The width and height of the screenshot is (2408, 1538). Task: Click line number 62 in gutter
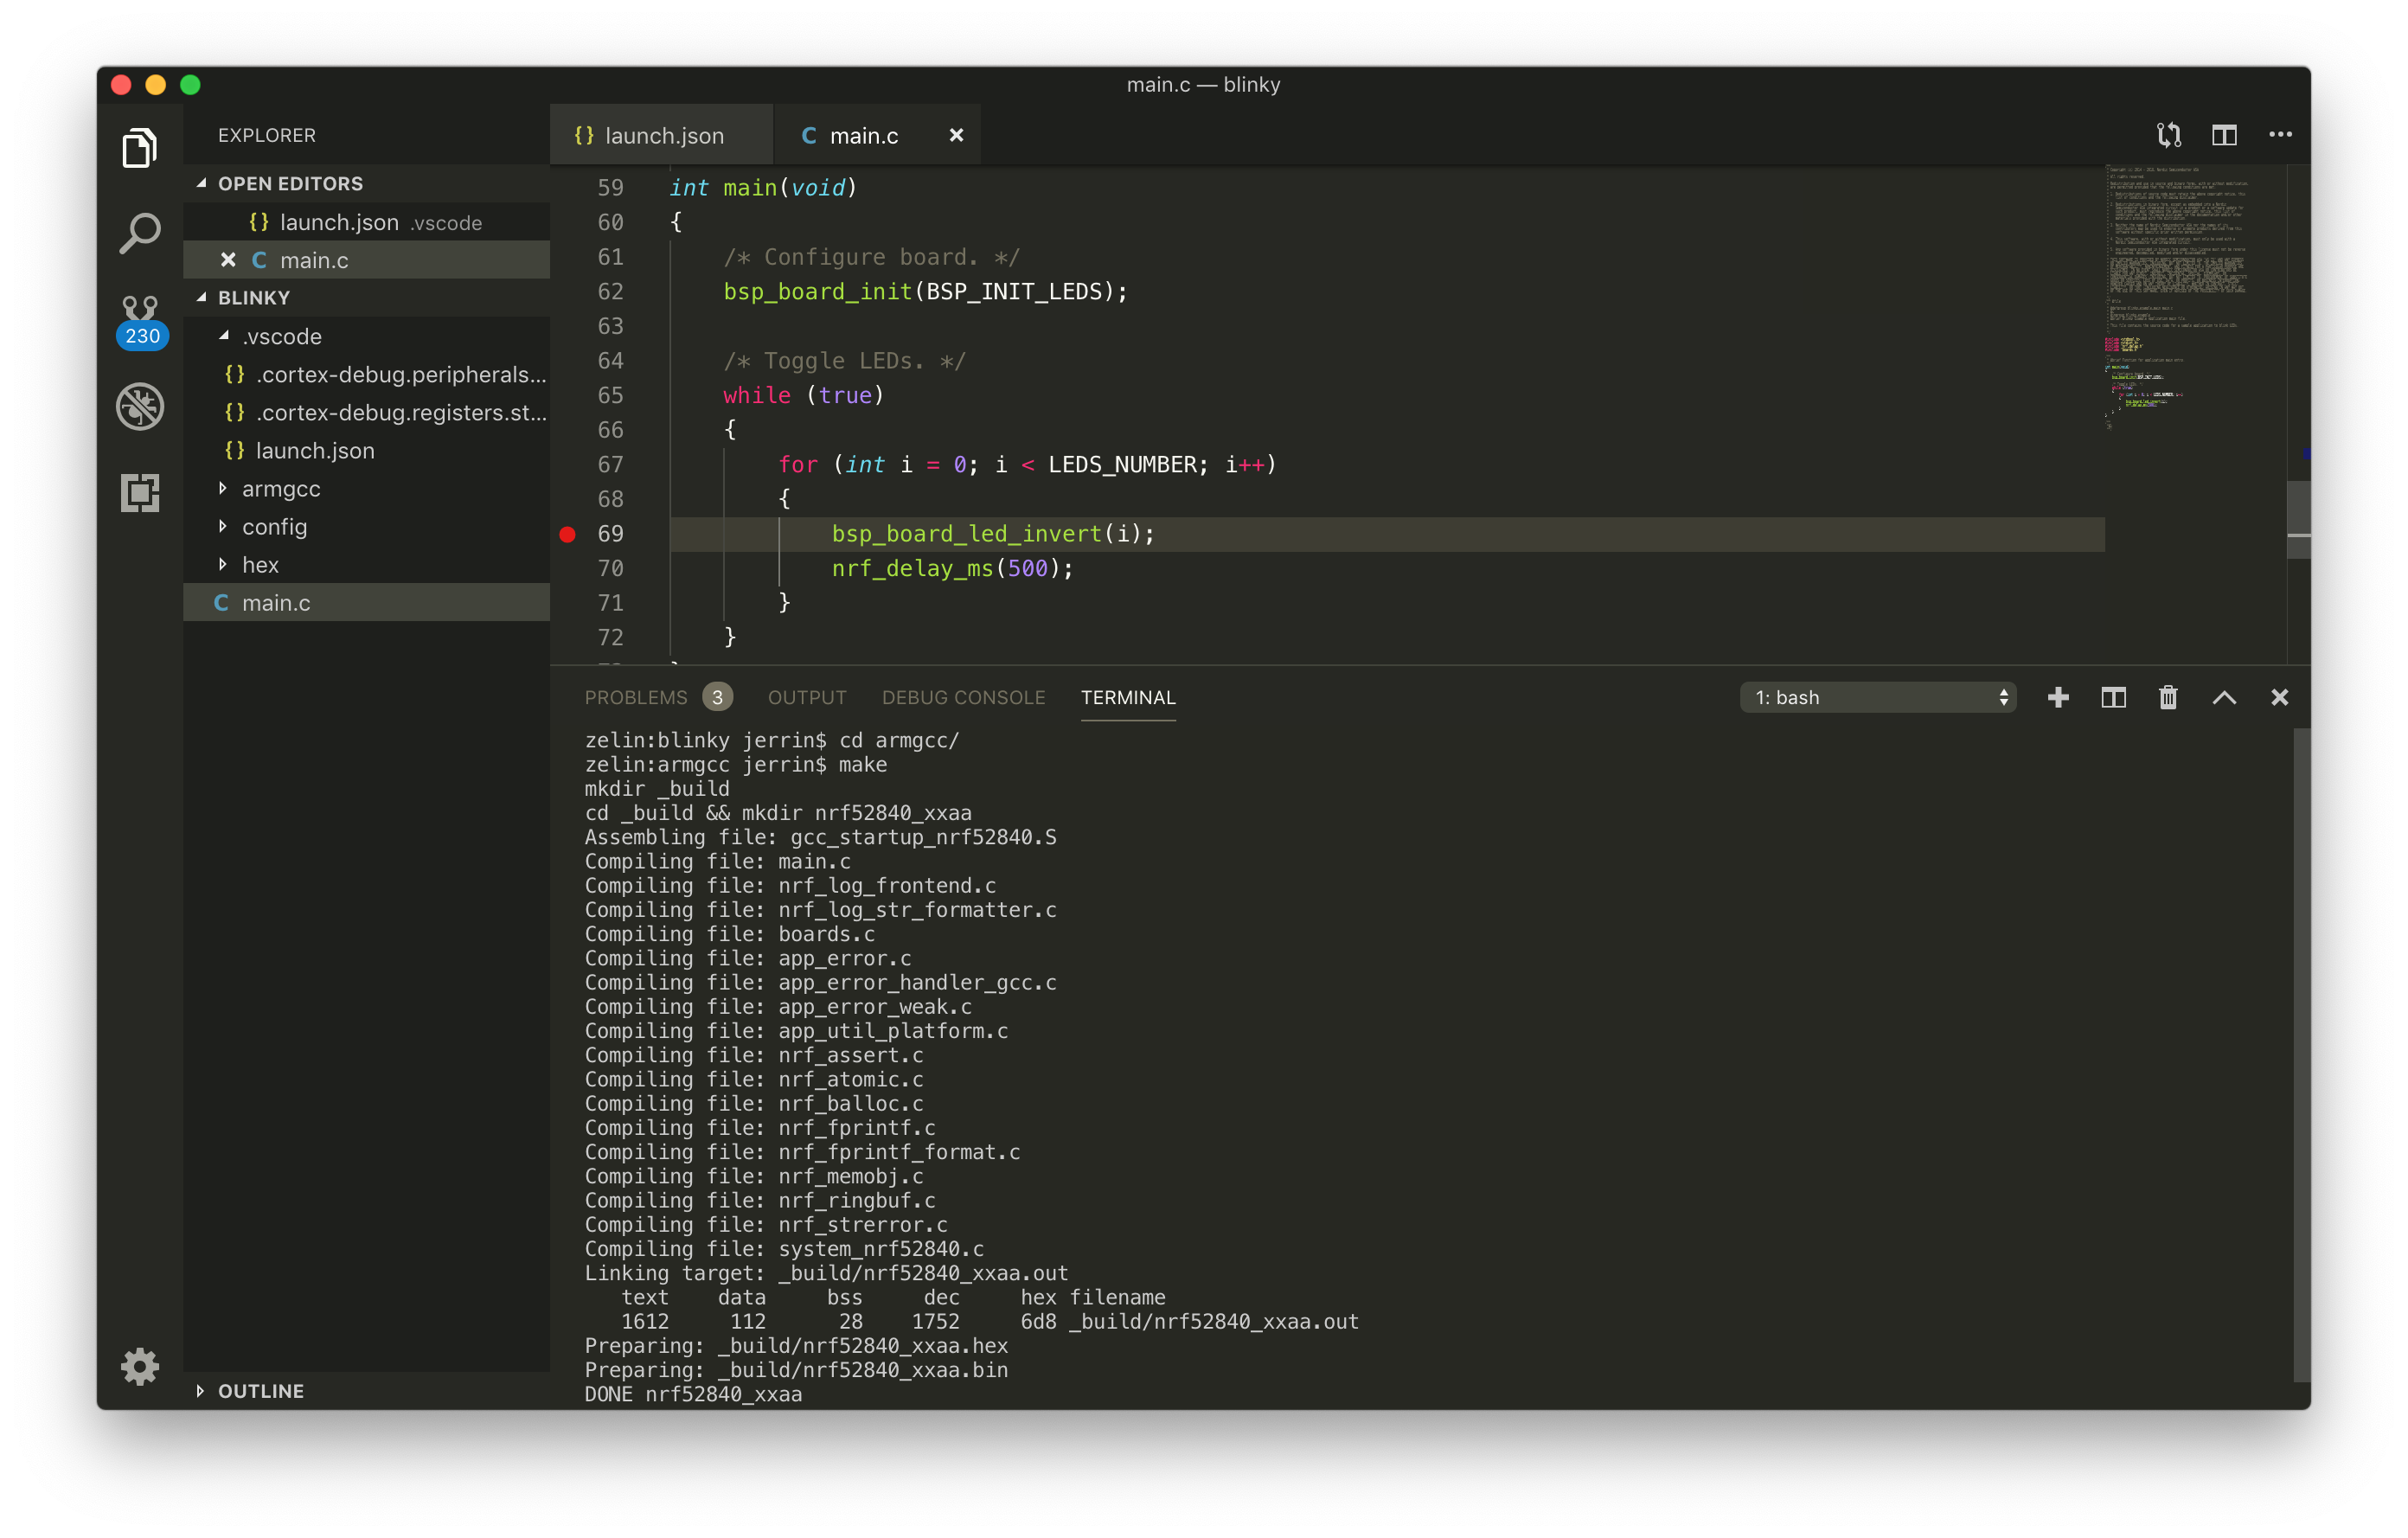[x=610, y=291]
